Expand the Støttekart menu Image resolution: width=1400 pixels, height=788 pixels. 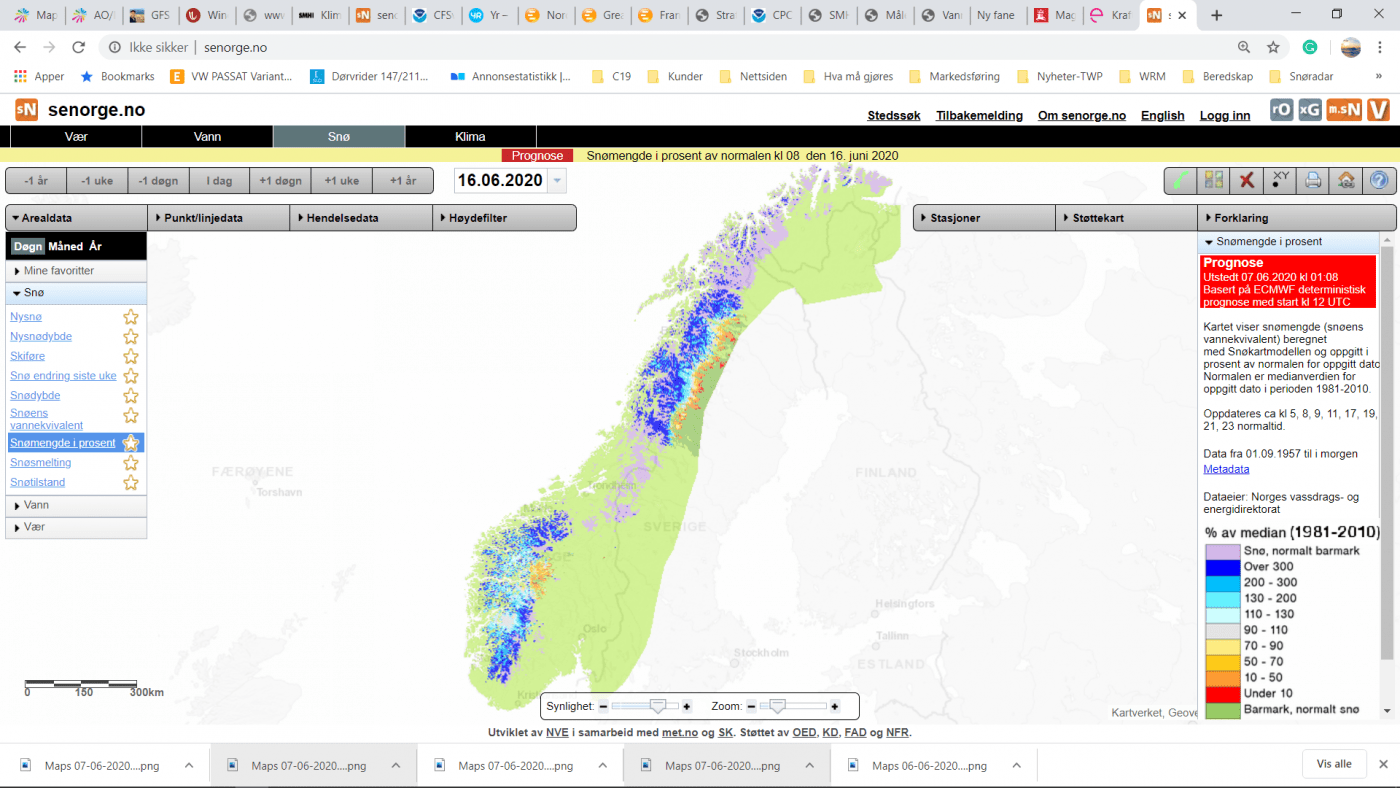[x=1127, y=217]
